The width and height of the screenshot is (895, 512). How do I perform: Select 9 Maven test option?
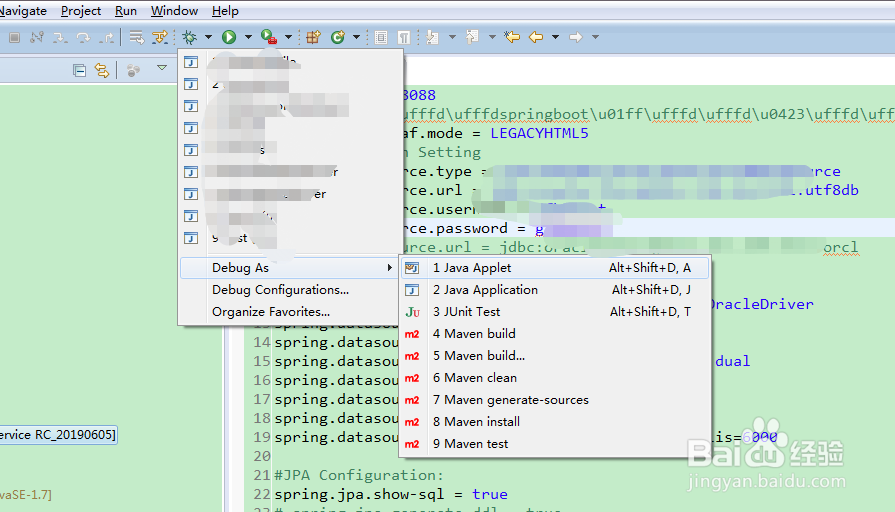coord(555,444)
